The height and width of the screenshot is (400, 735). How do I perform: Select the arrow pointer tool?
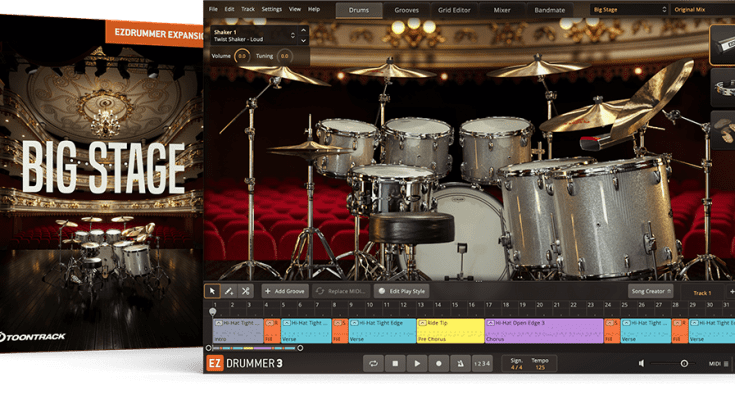pos(212,291)
